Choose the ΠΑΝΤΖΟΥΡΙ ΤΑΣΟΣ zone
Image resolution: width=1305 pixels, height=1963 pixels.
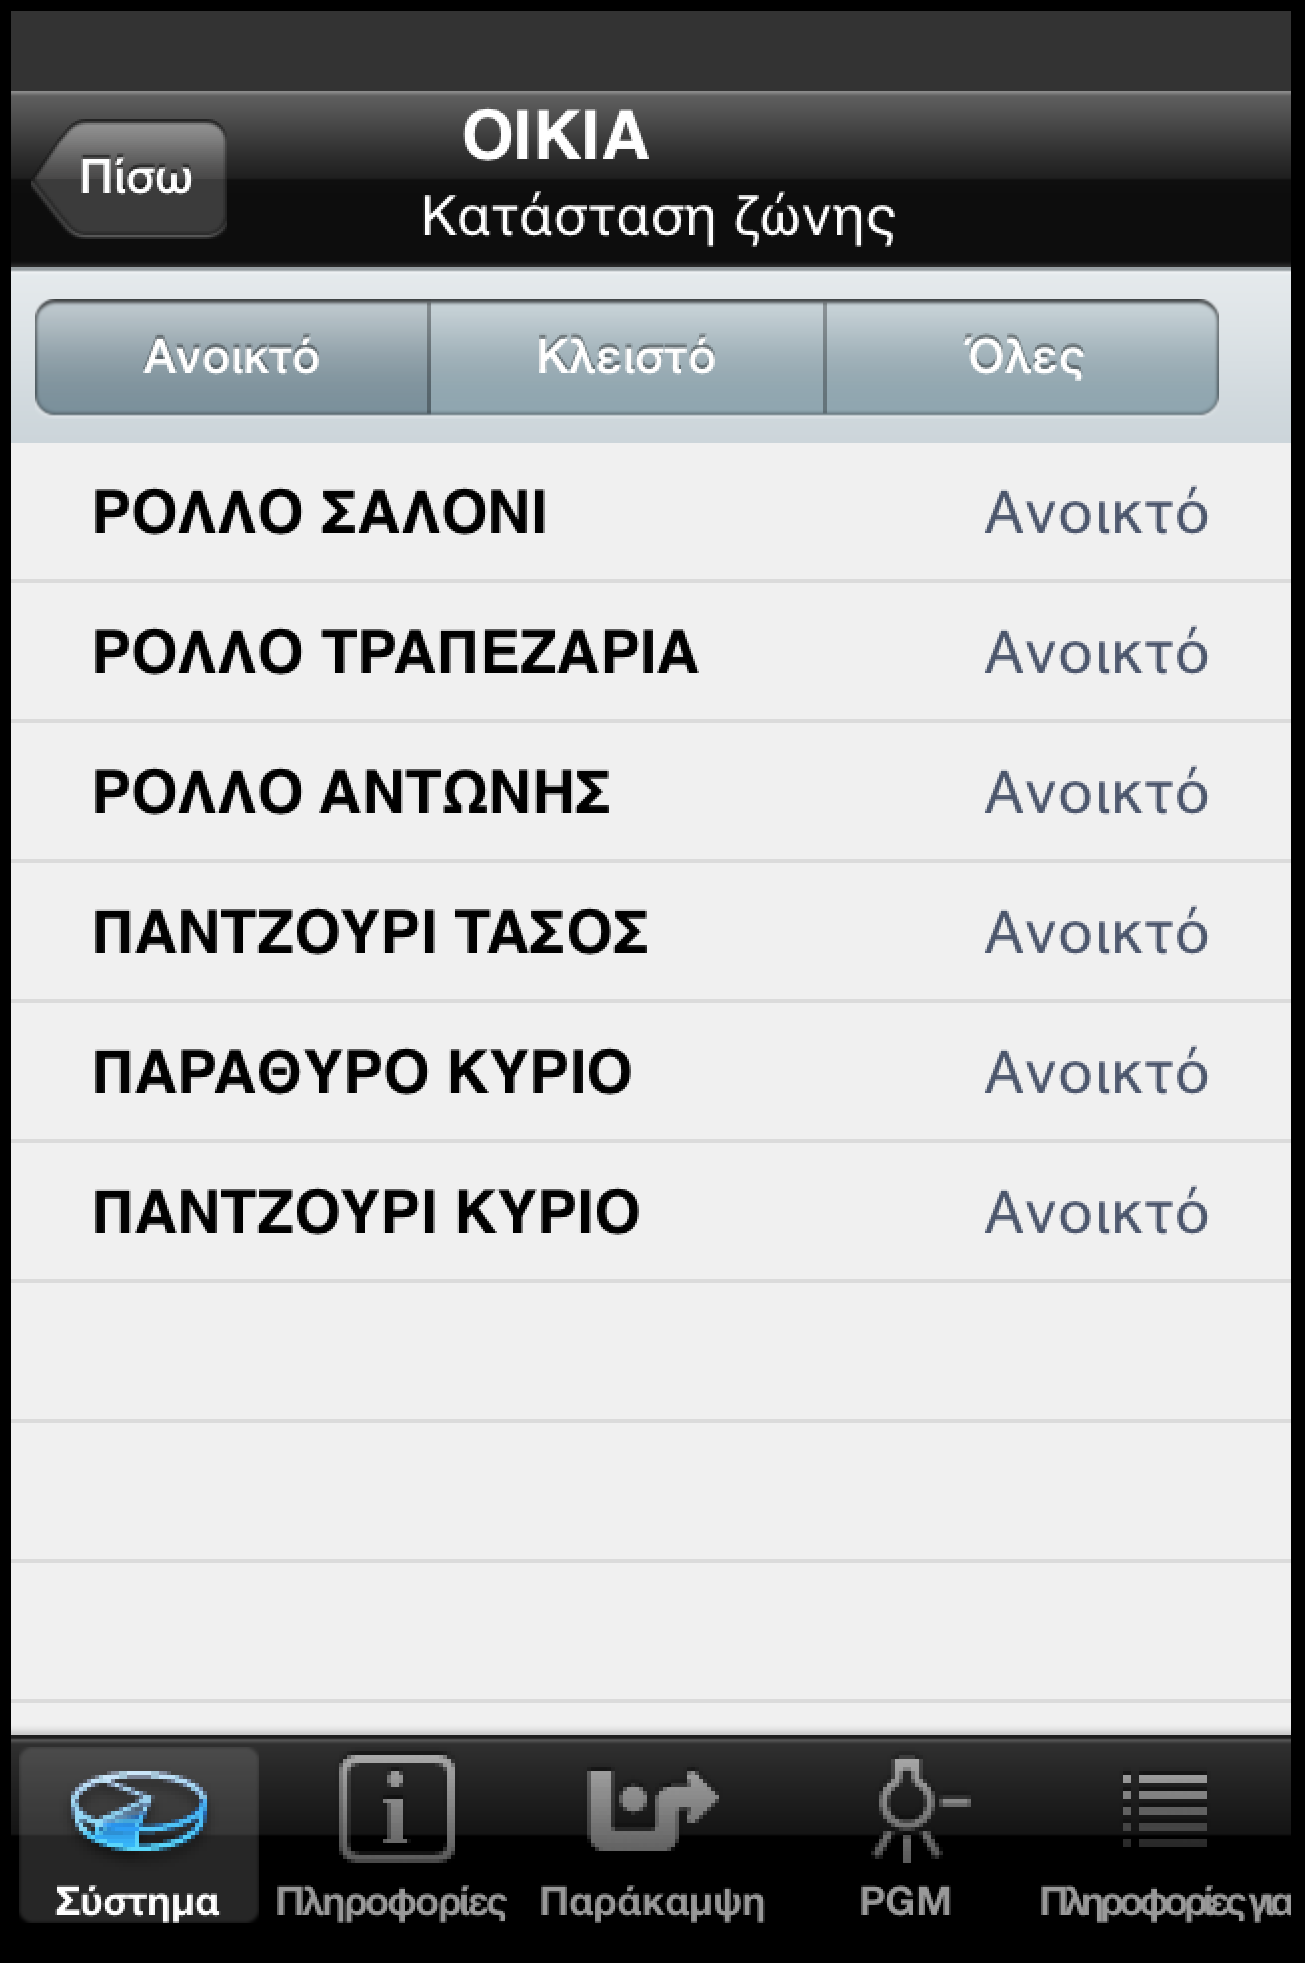click(370, 932)
